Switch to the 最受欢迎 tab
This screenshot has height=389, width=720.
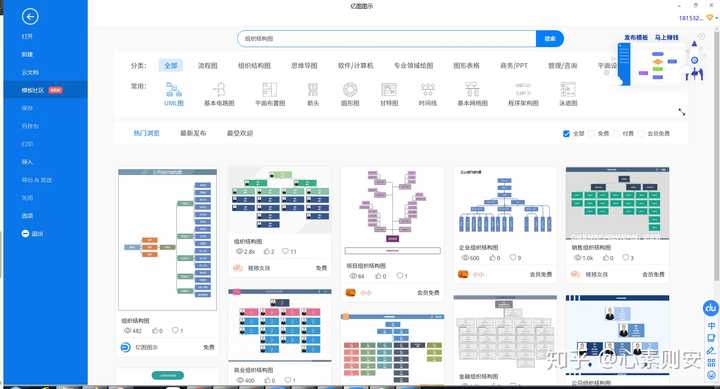(x=240, y=133)
